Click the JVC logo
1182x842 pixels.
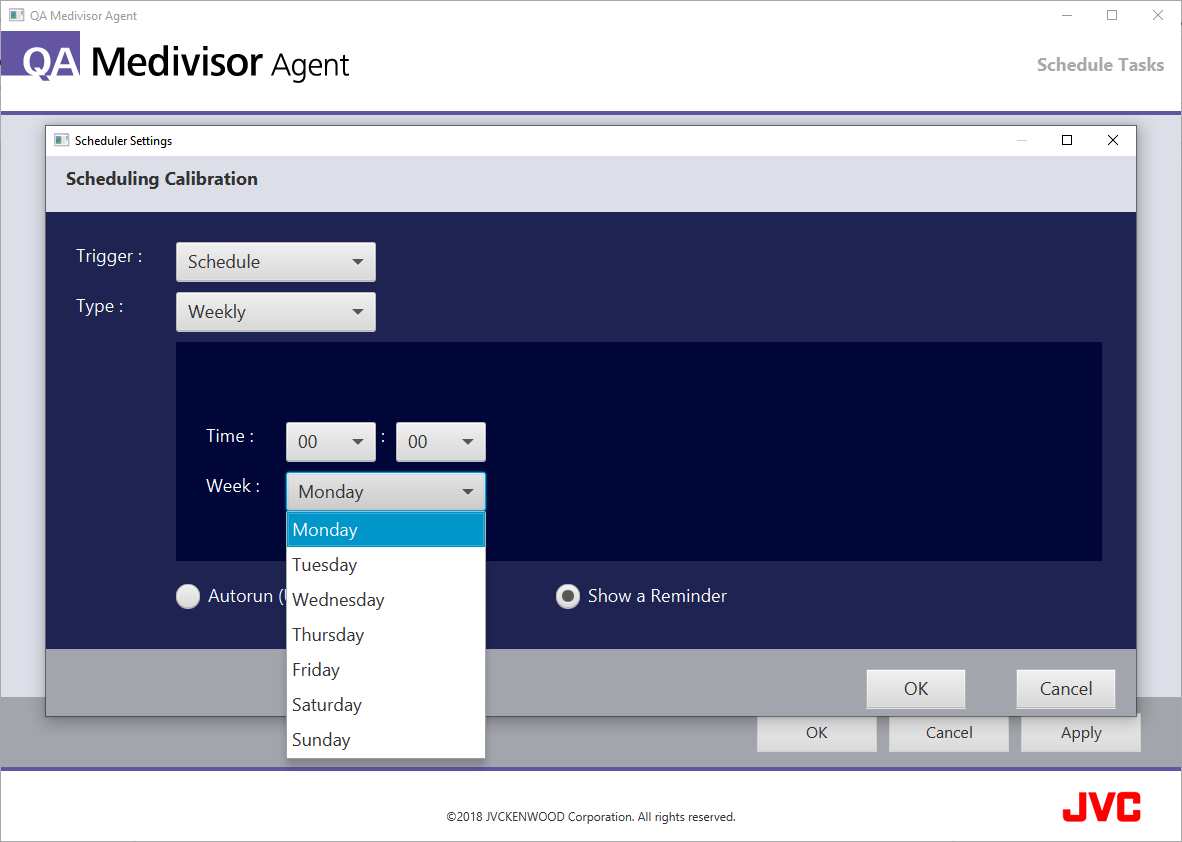tap(1101, 807)
